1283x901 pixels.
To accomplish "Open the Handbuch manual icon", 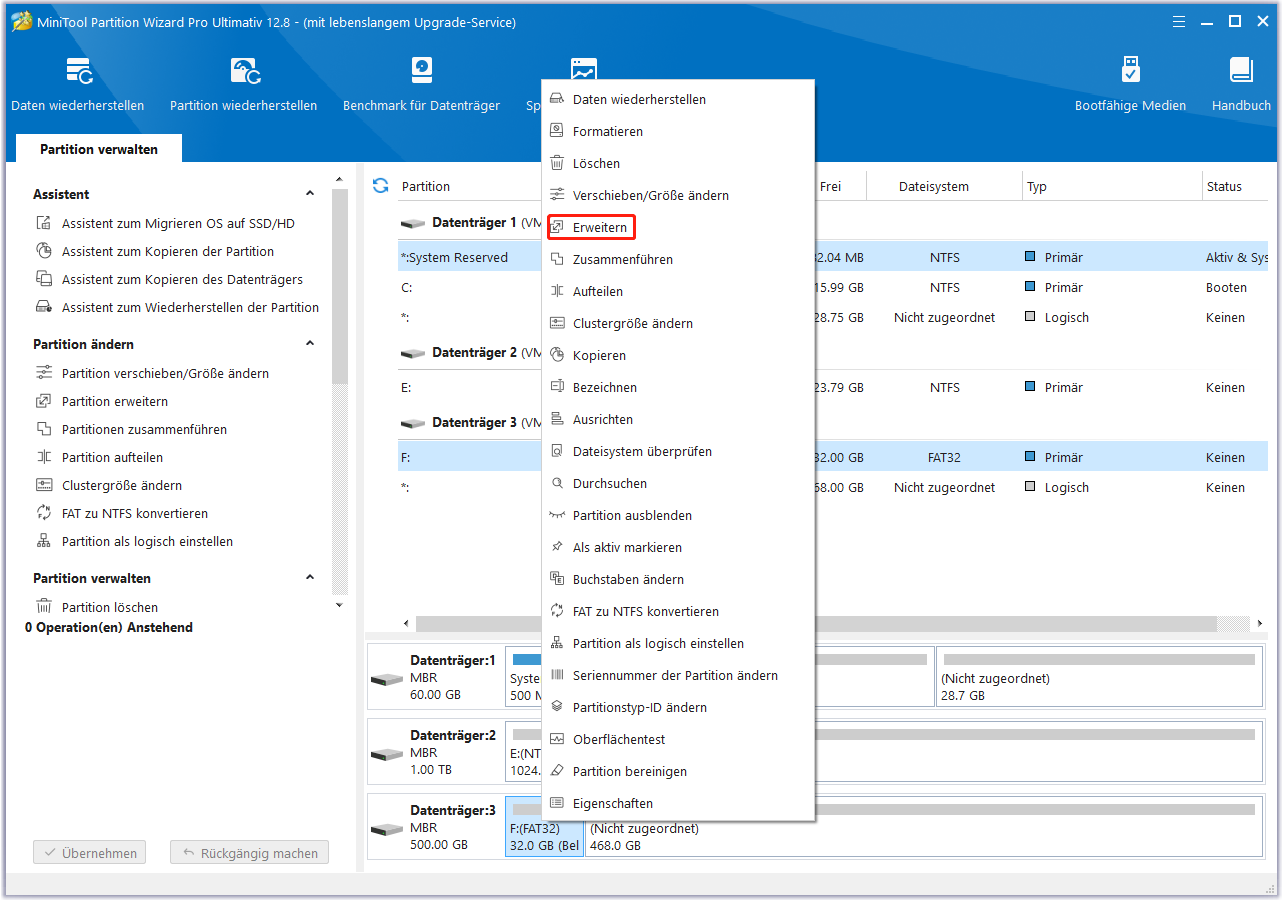I will 1241,71.
